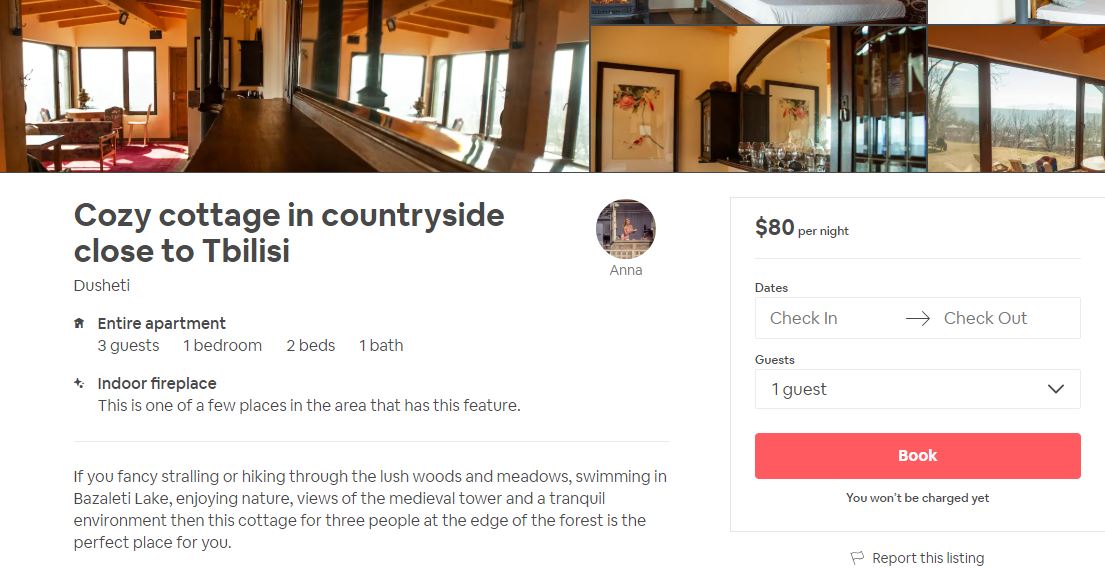Click the Indoor fireplace feature heading
Viewport: 1105px width, 568px height.
tap(157, 383)
